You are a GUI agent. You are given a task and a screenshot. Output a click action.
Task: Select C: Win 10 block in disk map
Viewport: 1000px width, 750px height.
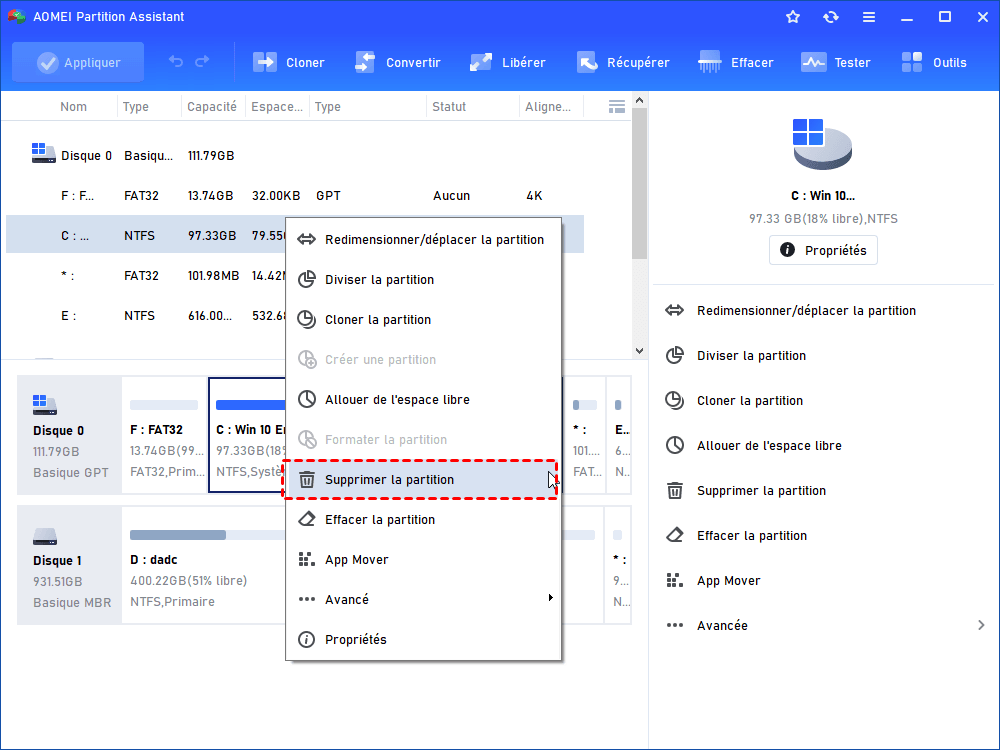click(247, 434)
